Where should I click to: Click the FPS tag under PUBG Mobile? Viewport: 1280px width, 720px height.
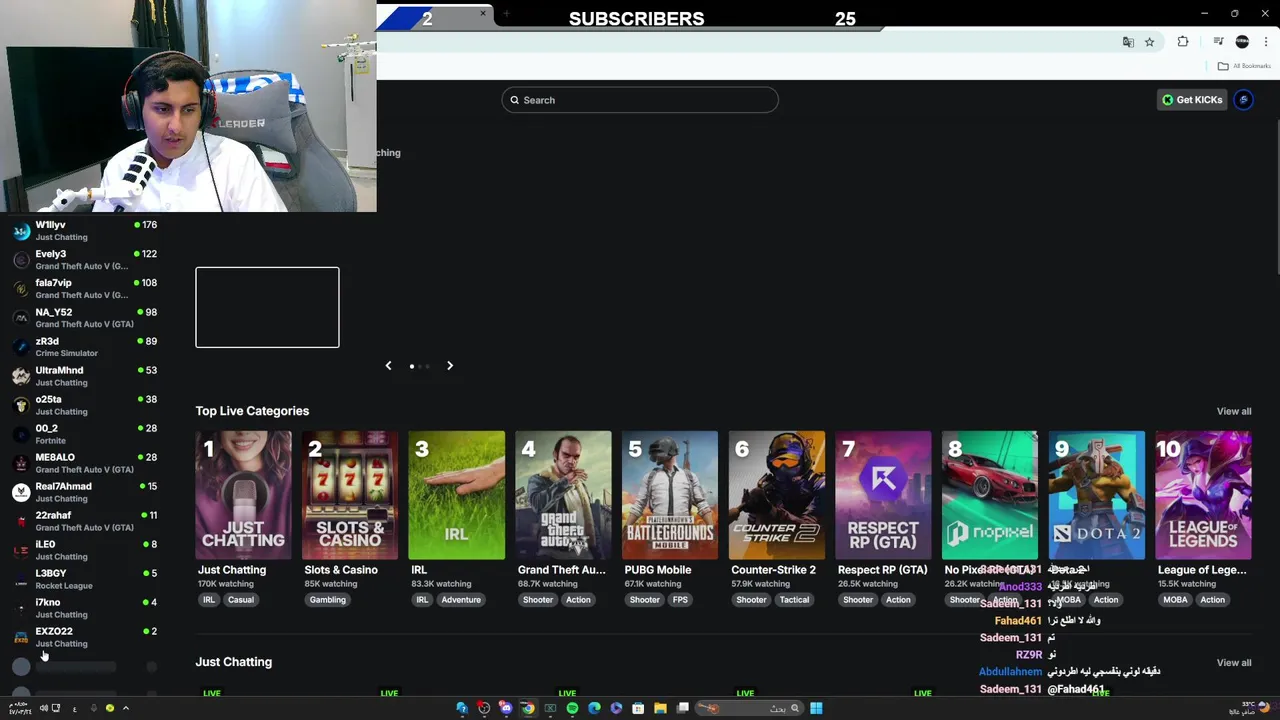point(680,600)
